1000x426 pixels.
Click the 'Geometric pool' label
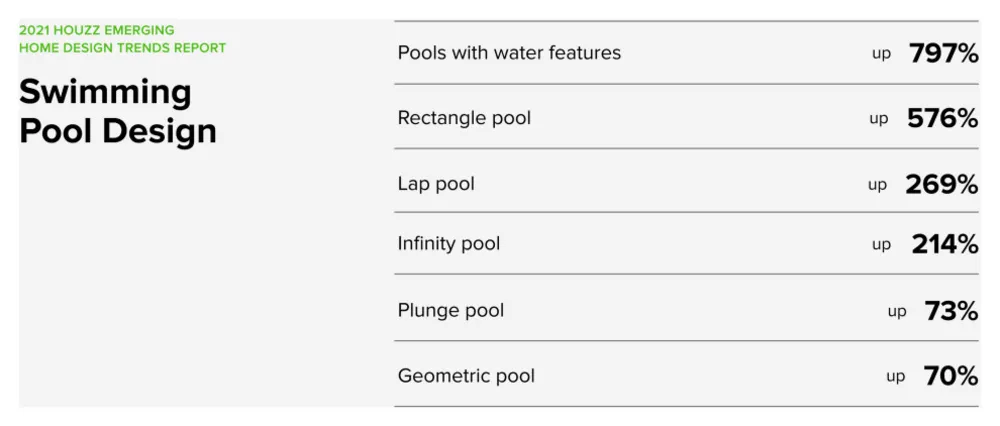click(x=466, y=376)
